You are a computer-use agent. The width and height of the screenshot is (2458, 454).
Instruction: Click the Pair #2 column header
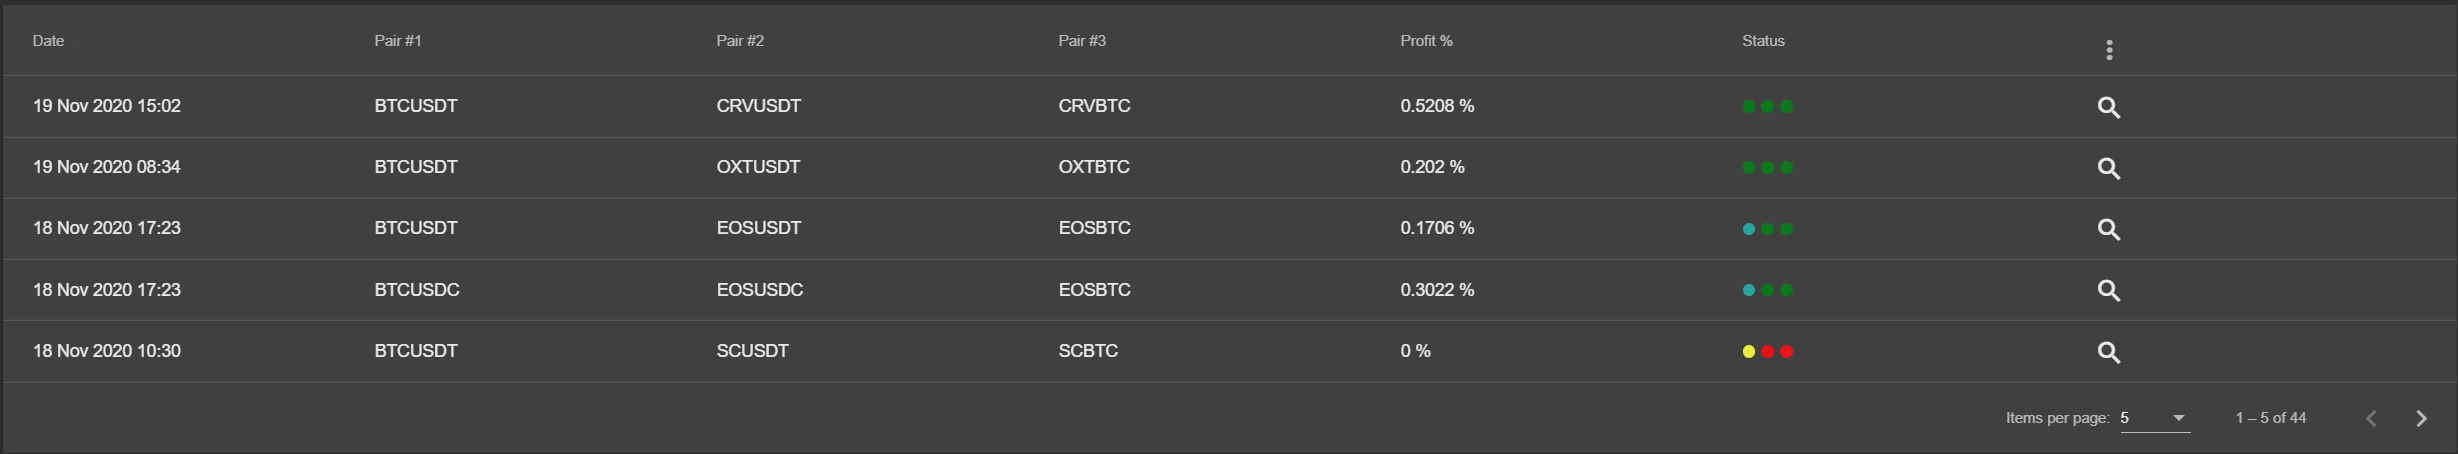click(x=740, y=41)
